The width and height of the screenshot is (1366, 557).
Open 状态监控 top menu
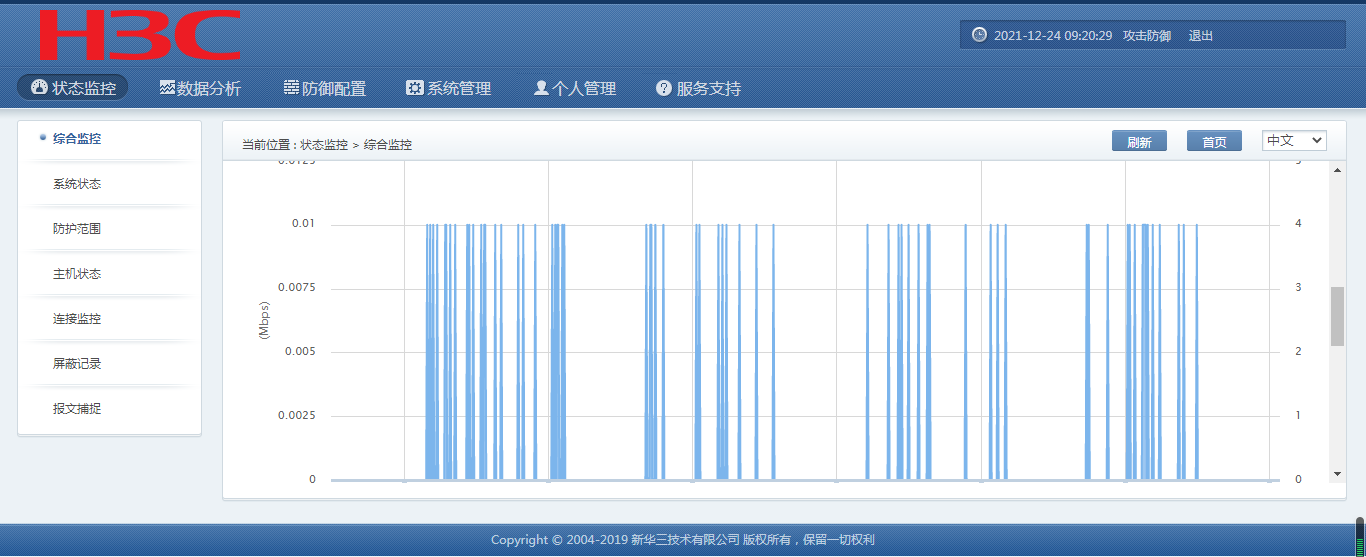point(73,88)
